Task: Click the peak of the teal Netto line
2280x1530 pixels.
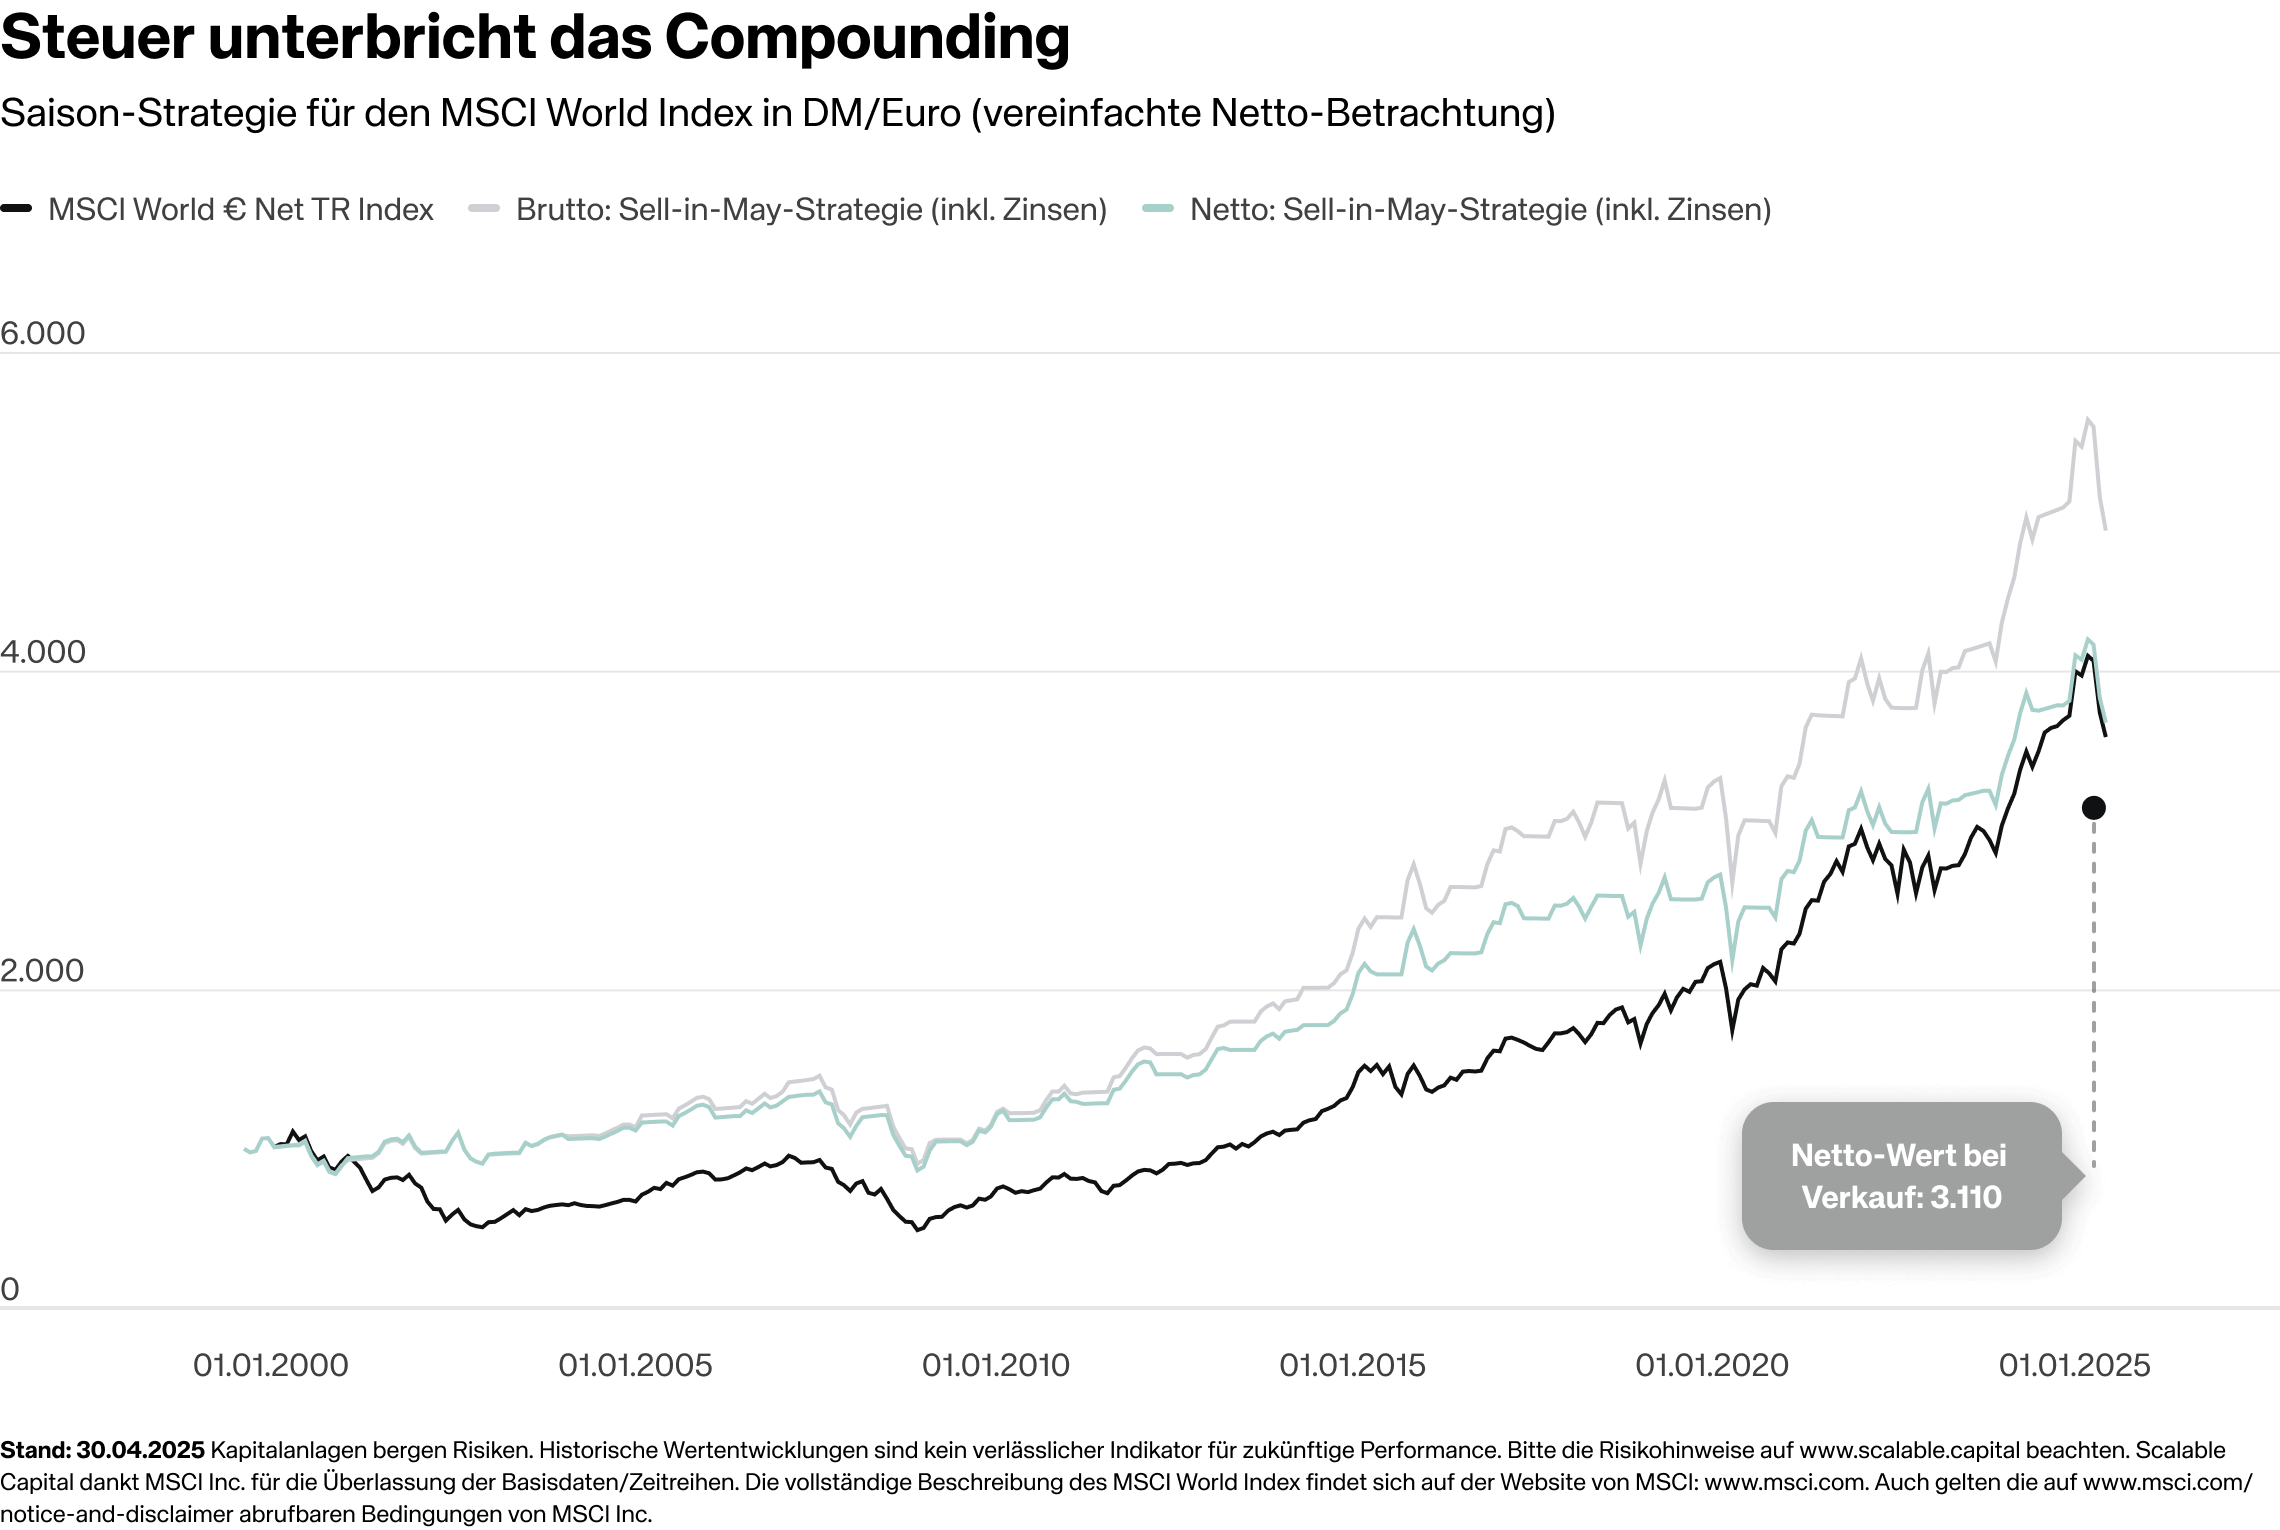Action: [2089, 638]
